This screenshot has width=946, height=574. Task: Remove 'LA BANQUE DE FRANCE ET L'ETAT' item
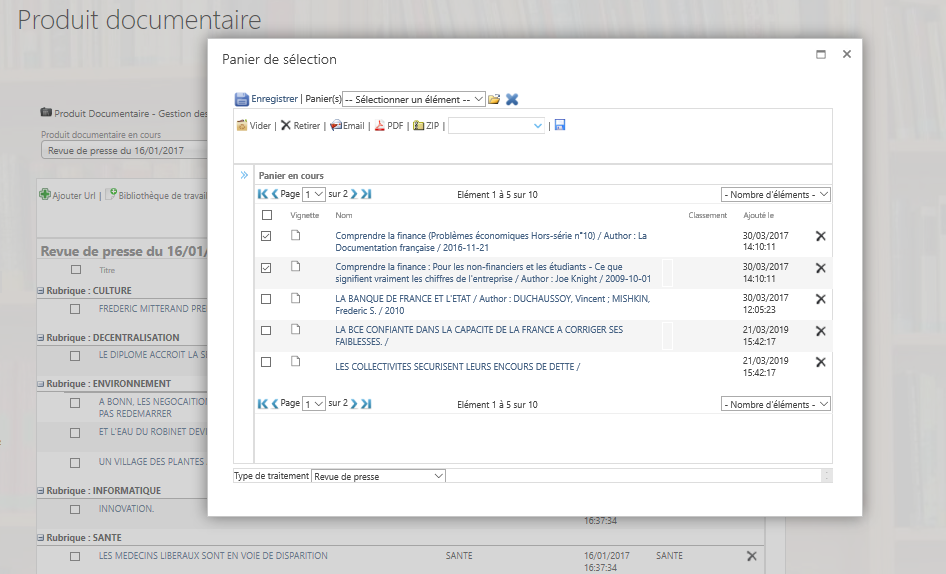click(x=821, y=299)
